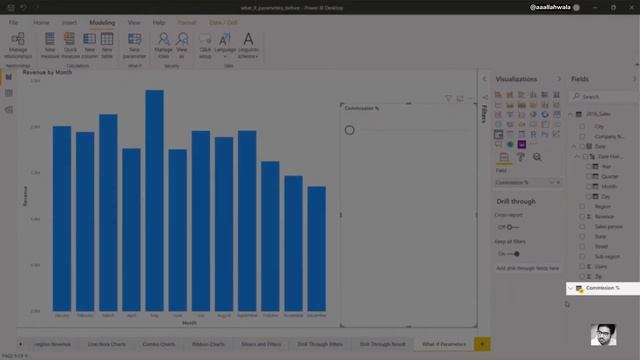The height and width of the screenshot is (360, 640).
Task: Click the Commission % table icon
Action: [x=579, y=289]
